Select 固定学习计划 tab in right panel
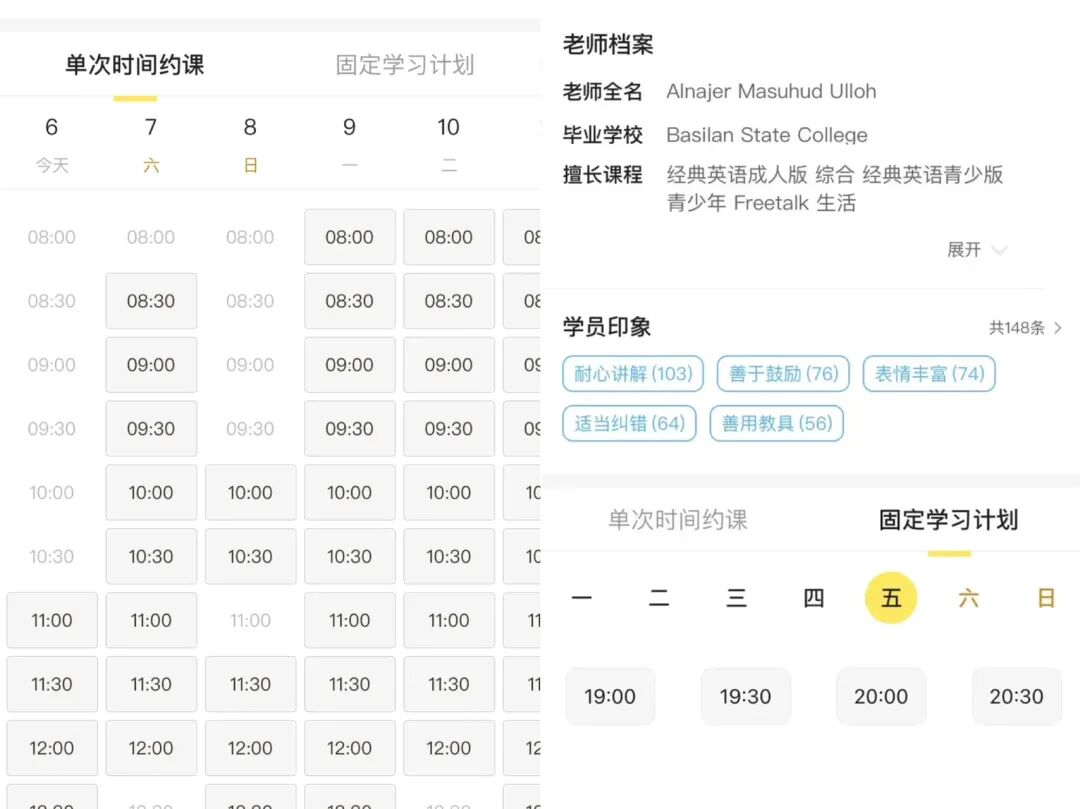 pyautogui.click(x=948, y=519)
